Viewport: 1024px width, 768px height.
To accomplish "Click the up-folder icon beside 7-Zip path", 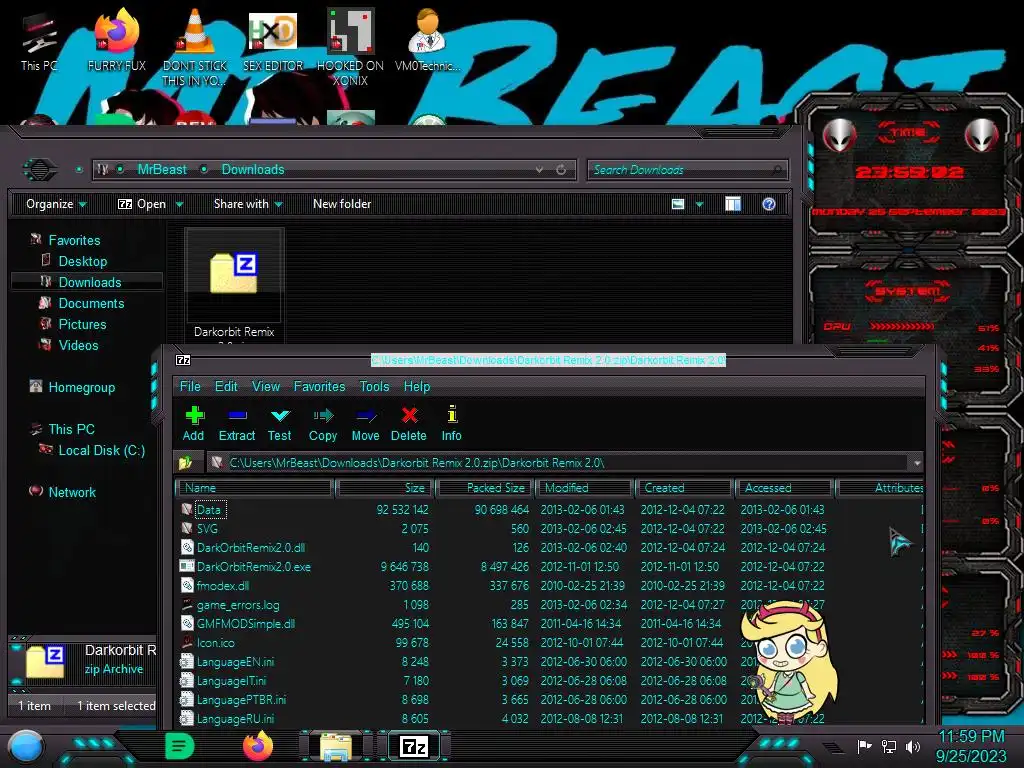I will (x=185, y=462).
